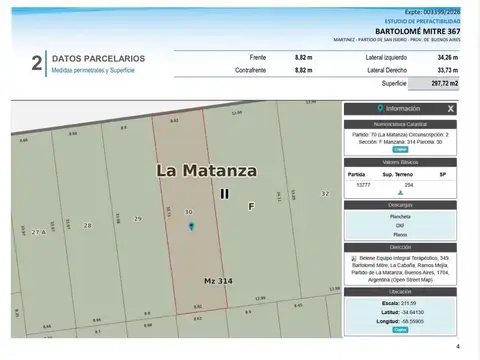
Task: Click the Contrafrente value 8,82 m
Action: tap(303, 70)
